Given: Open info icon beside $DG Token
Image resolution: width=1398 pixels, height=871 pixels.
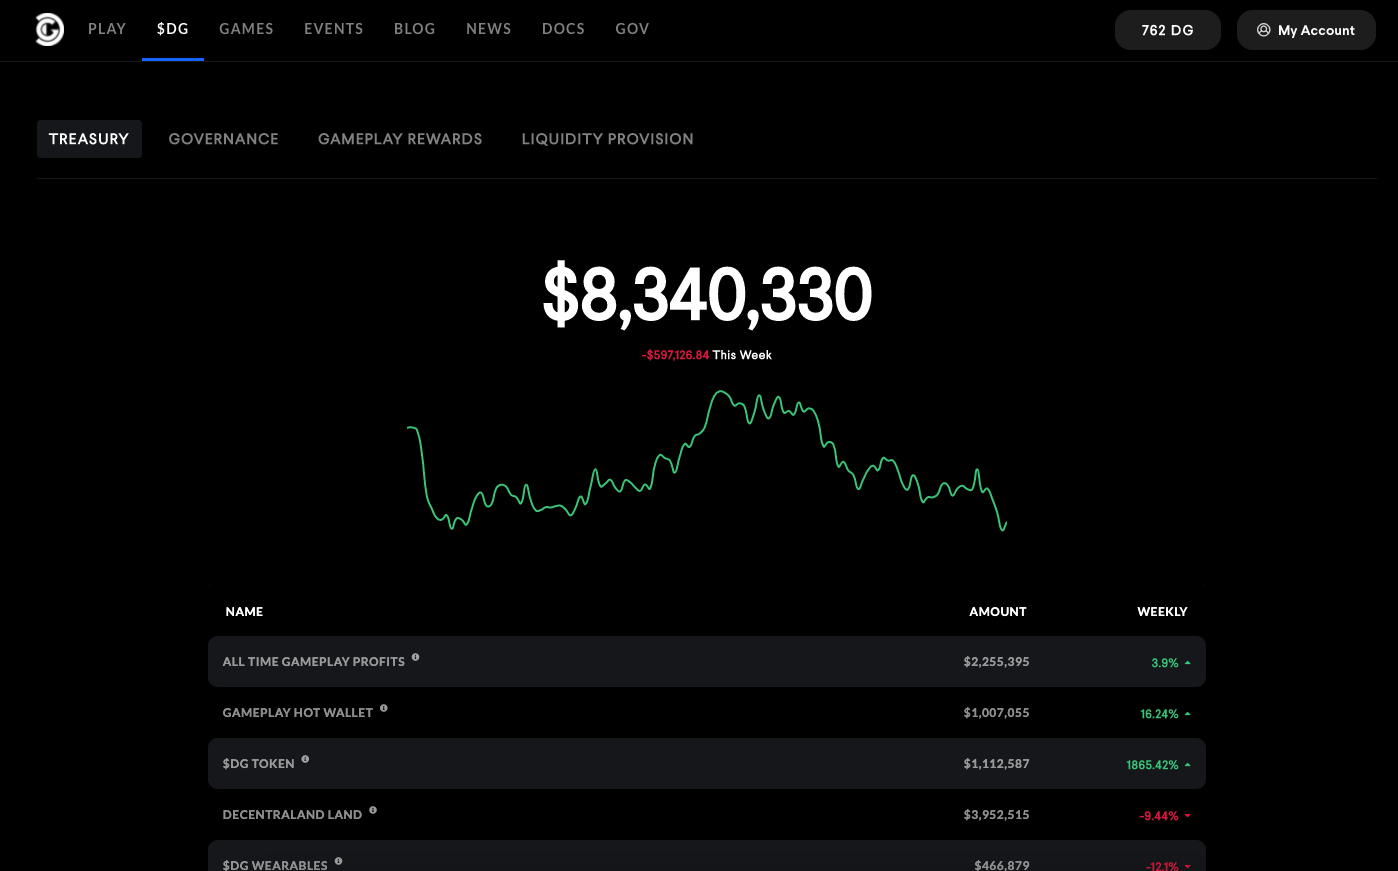Looking at the screenshot, I should [x=305, y=759].
